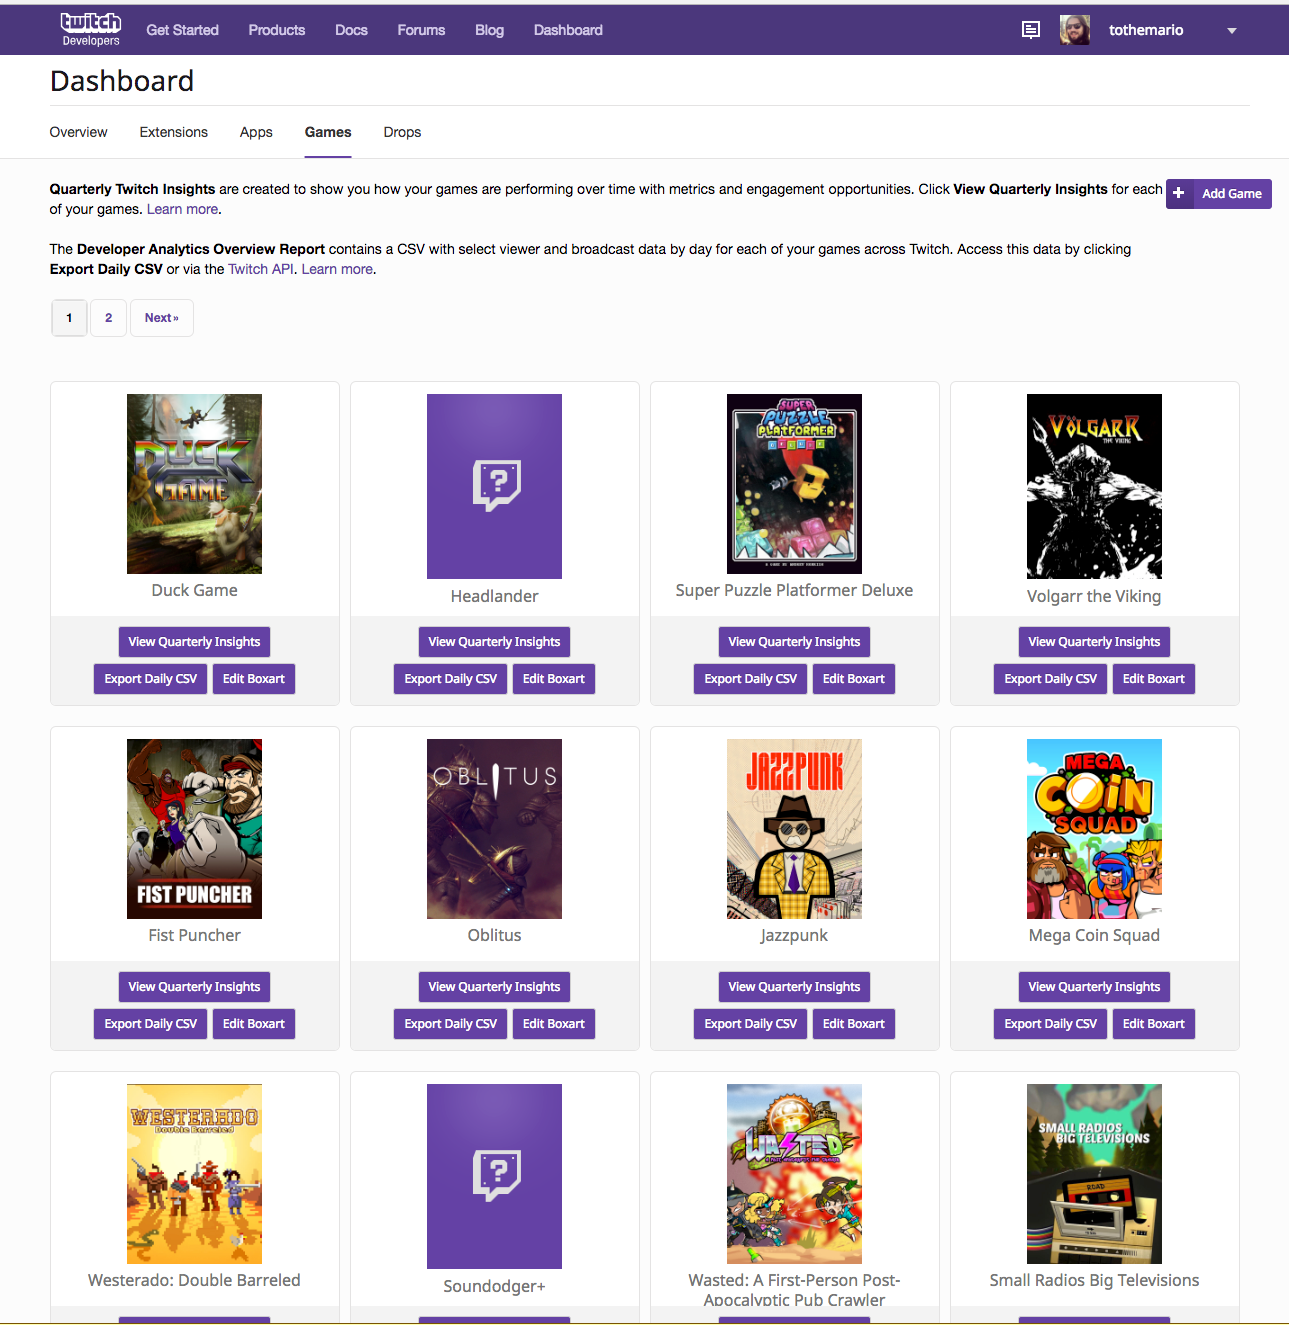Open the messages icon in header
The height and width of the screenshot is (1325, 1289).
pos(1031,30)
